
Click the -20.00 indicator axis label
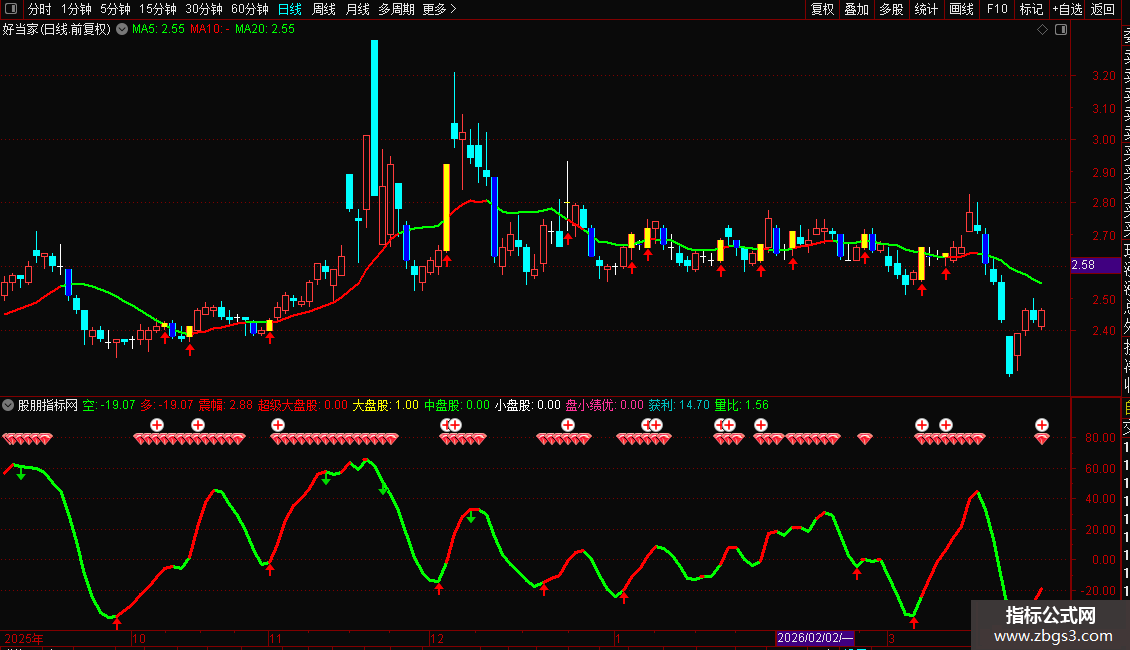coord(1098,590)
